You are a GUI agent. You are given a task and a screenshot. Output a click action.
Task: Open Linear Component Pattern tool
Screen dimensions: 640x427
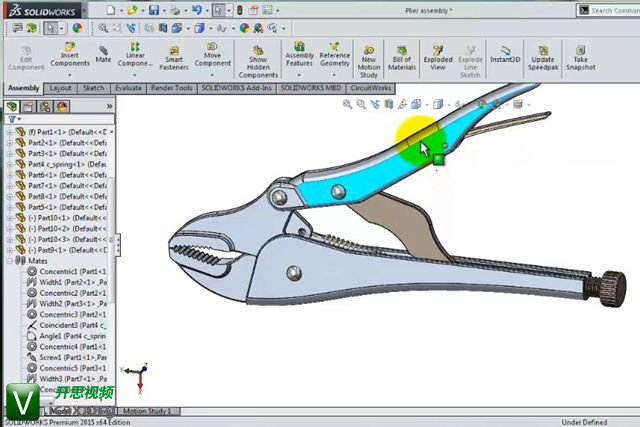(x=135, y=54)
